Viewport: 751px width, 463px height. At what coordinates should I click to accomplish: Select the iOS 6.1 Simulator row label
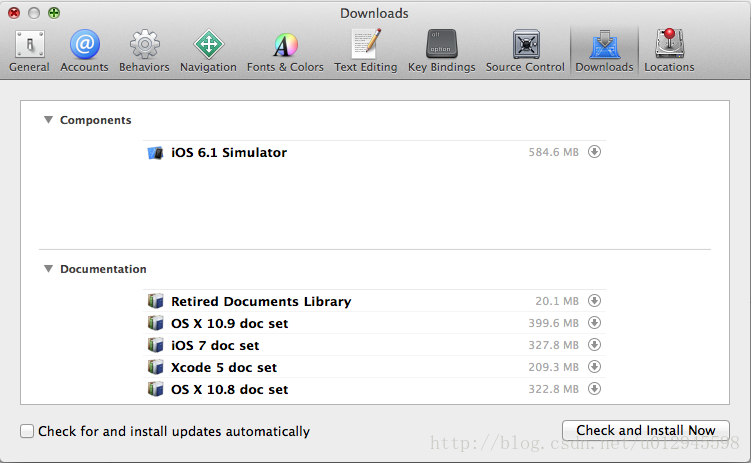tap(229, 153)
